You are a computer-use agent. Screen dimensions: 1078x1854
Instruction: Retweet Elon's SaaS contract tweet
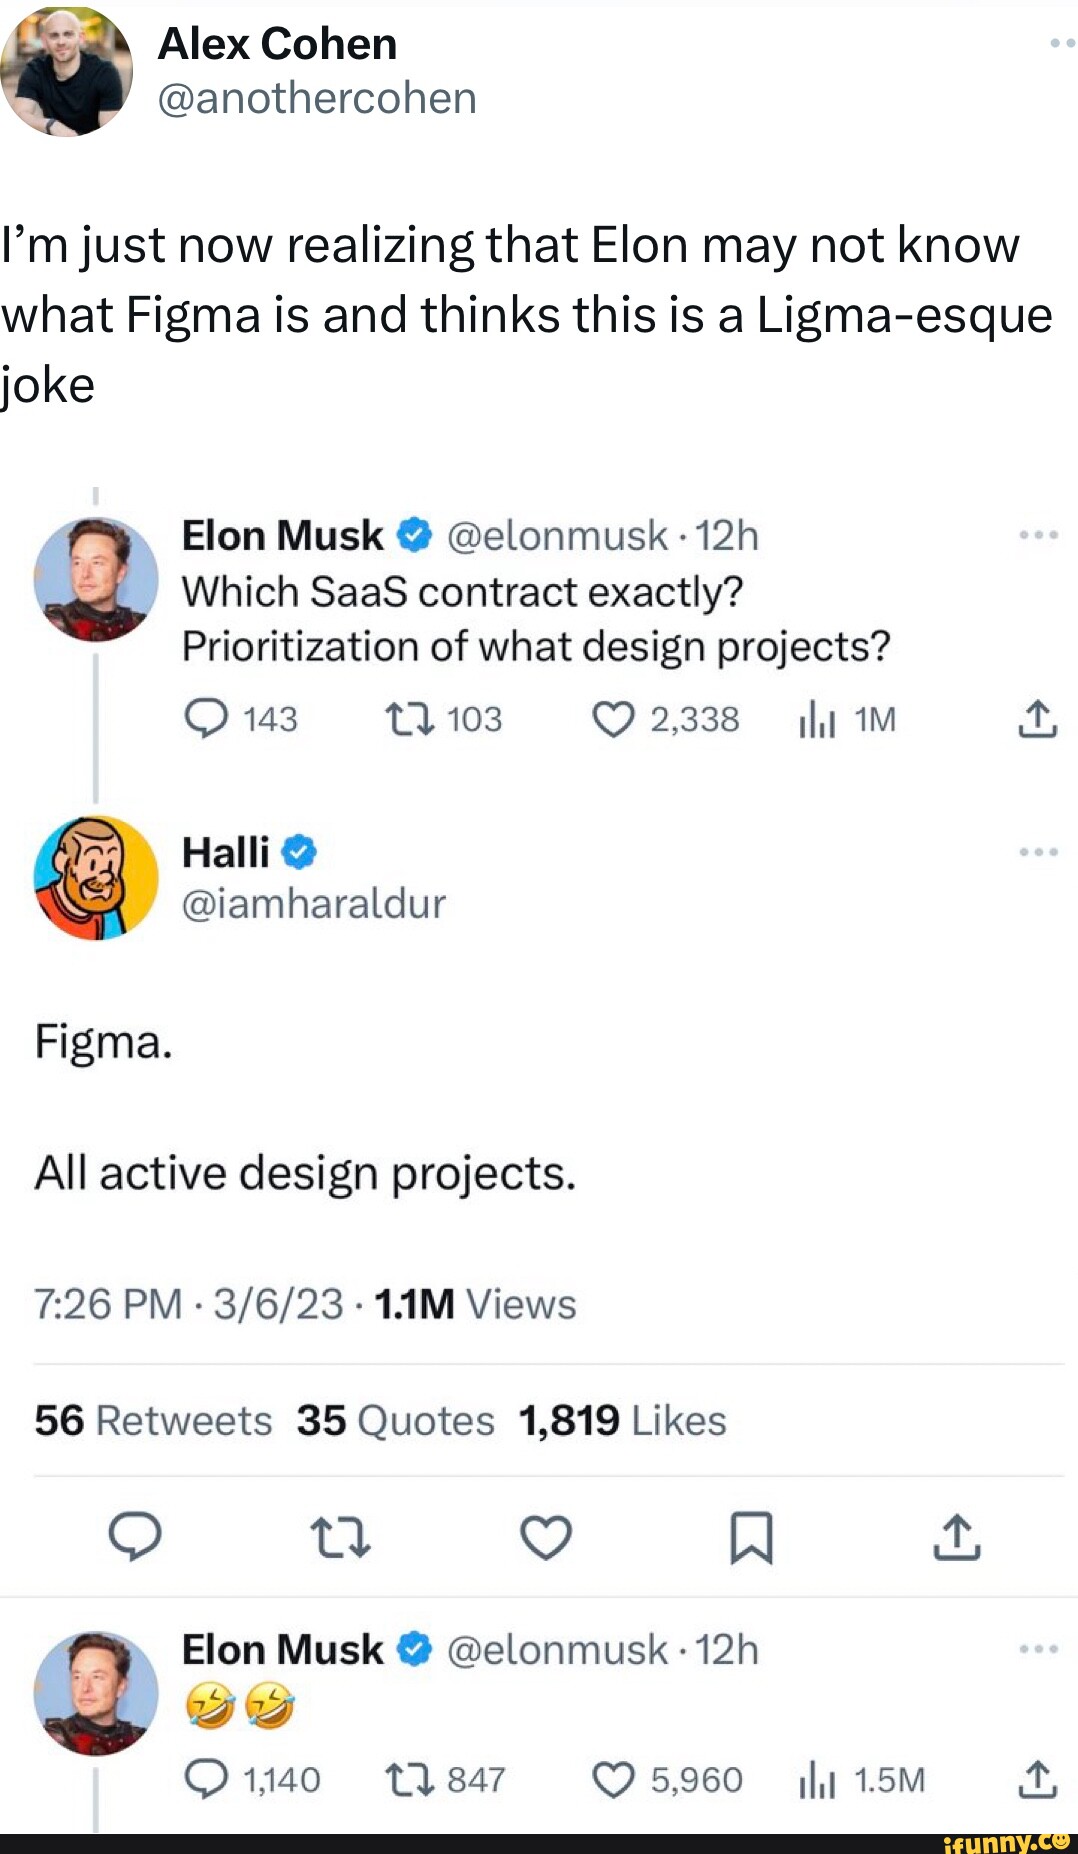tap(408, 719)
